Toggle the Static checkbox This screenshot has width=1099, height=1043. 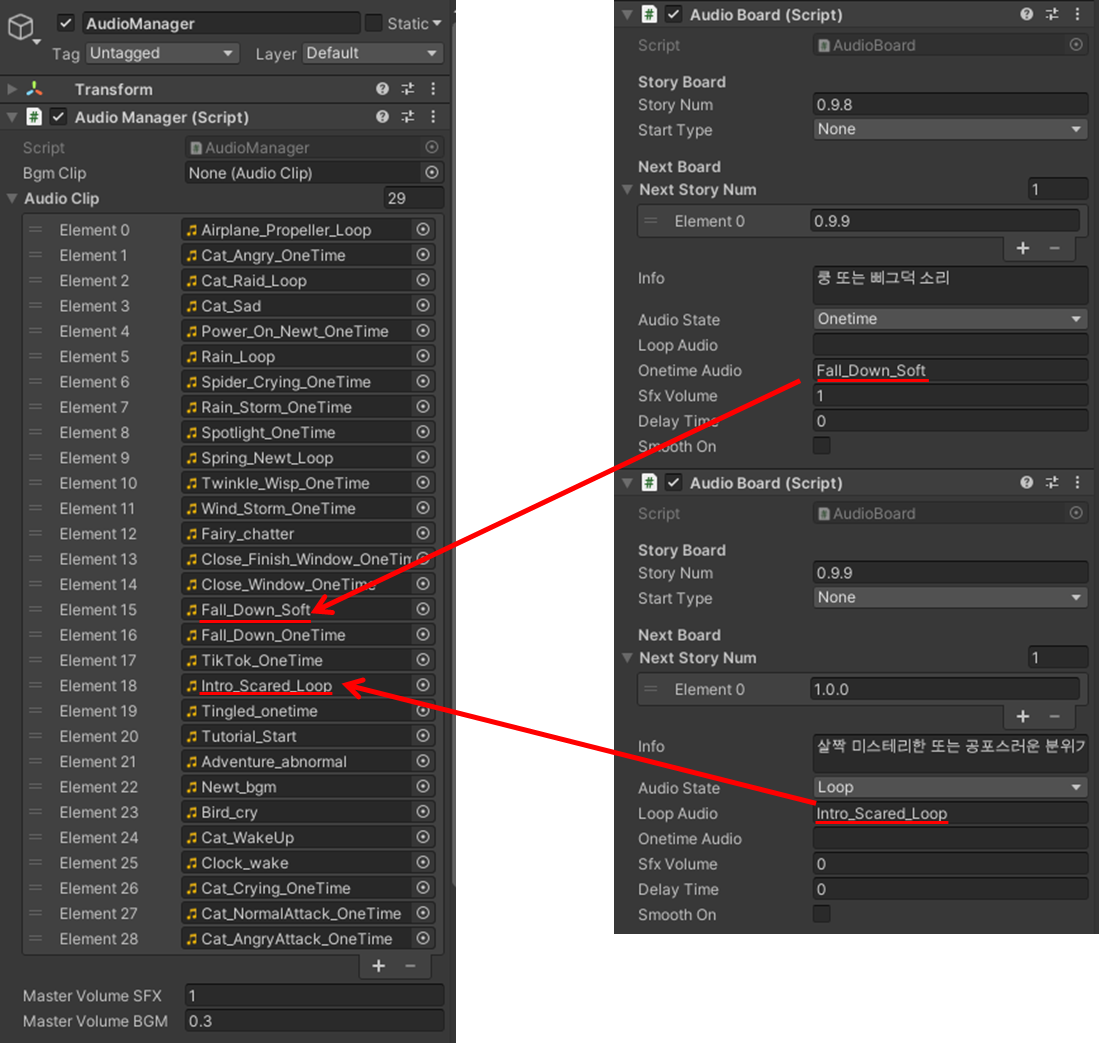pyautogui.click(x=374, y=23)
